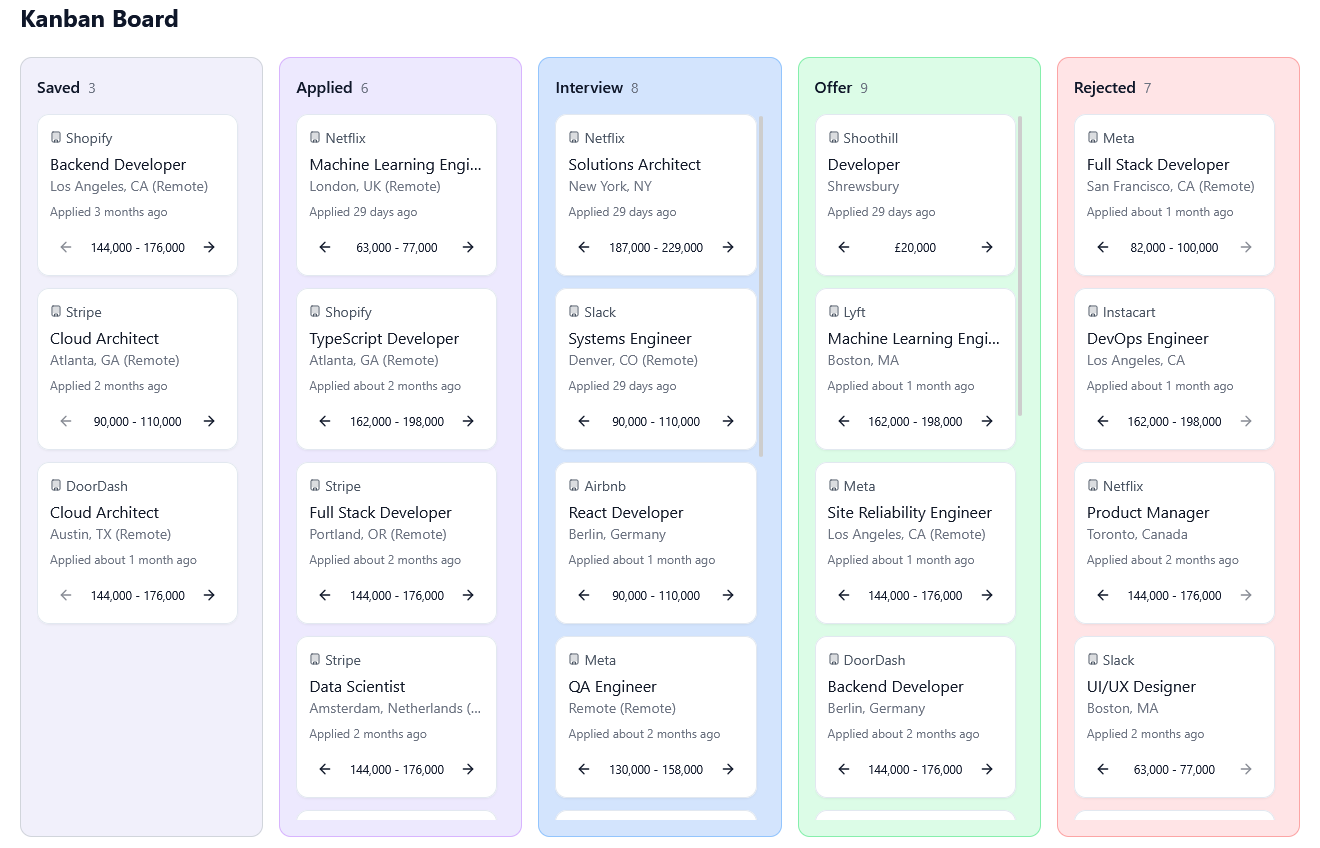Click left arrow on Netflix Product Manager card
This screenshot has height=848, width=1320.
[1102, 595]
